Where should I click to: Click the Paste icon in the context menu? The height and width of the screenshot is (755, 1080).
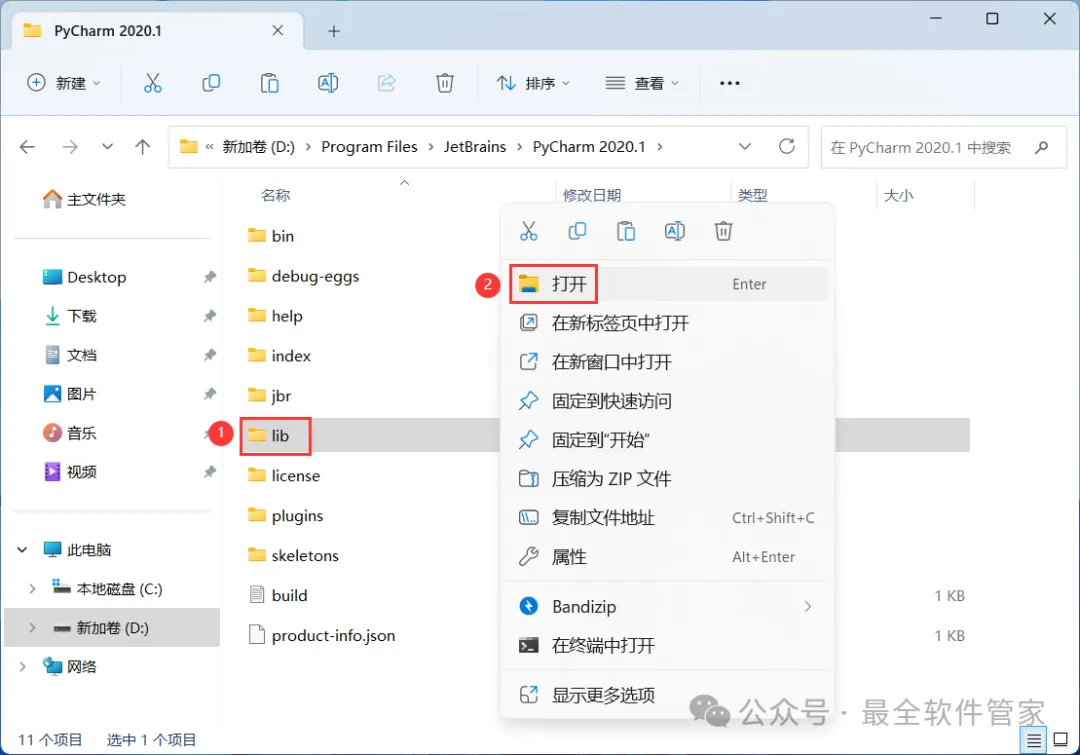pos(626,231)
